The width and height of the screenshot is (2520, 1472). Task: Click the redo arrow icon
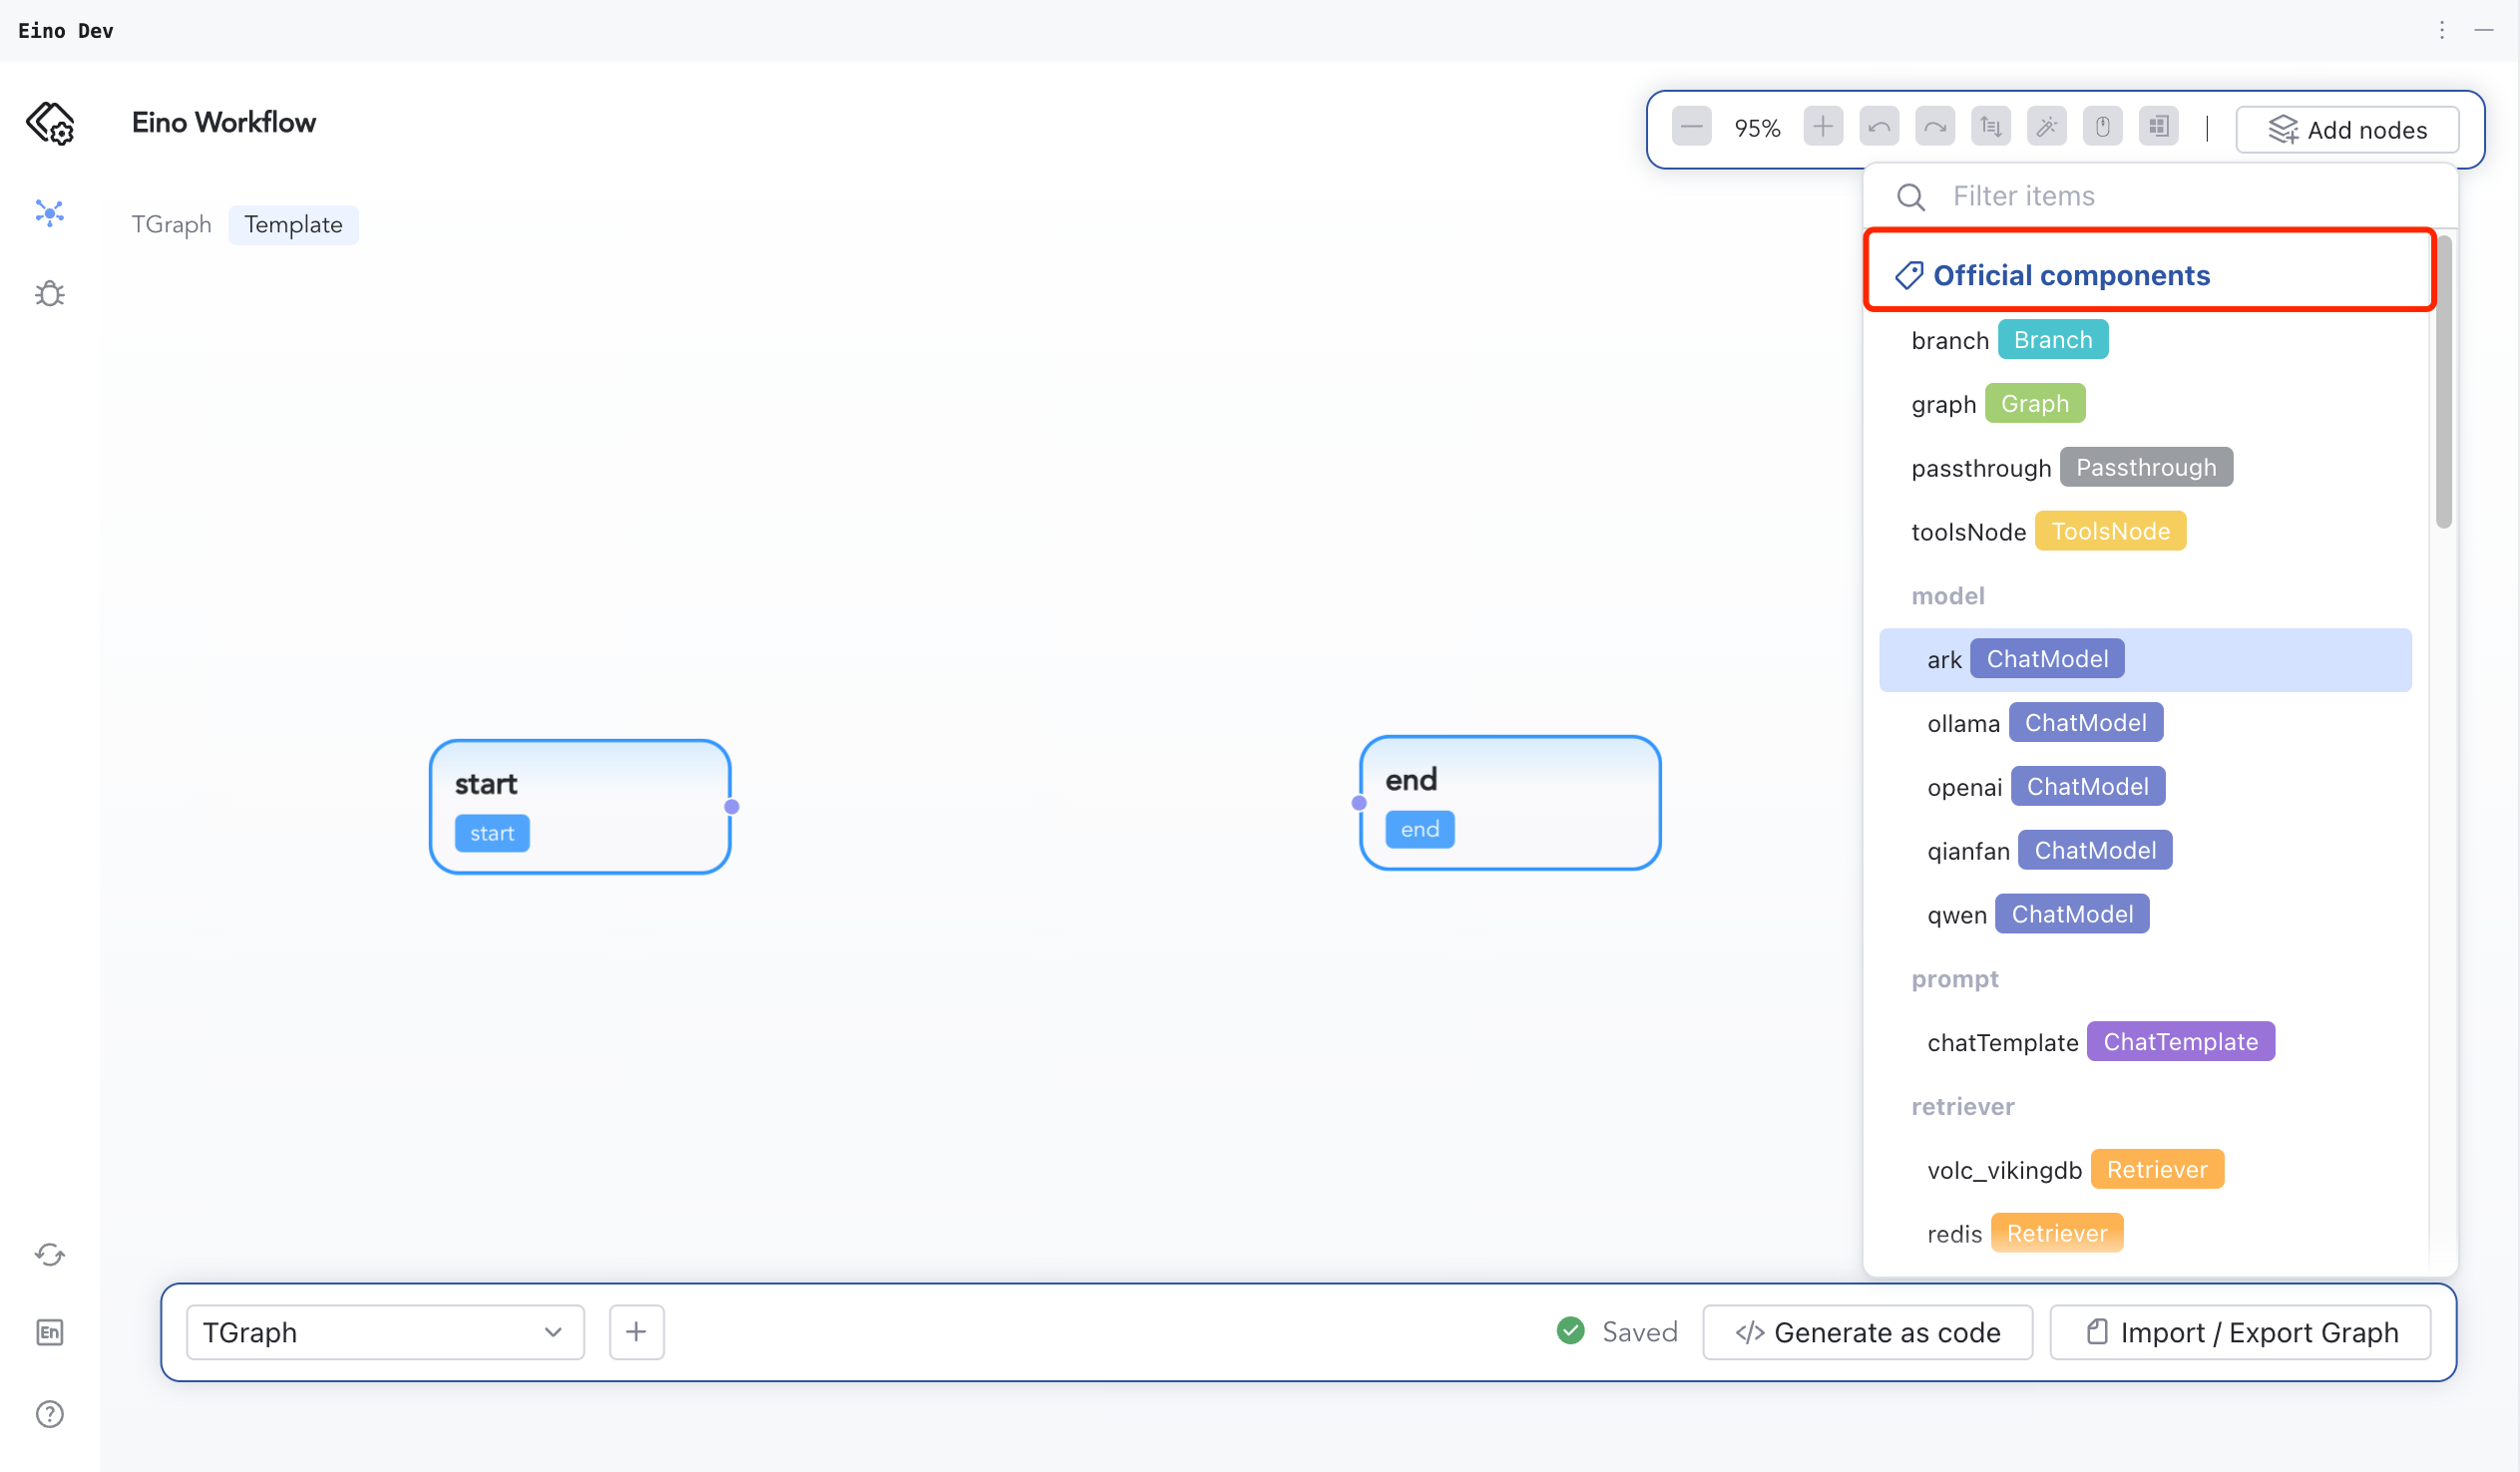(x=1935, y=127)
